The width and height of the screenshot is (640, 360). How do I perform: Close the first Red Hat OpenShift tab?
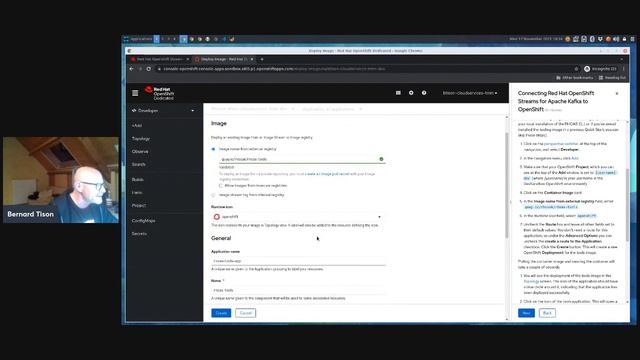coord(188,59)
